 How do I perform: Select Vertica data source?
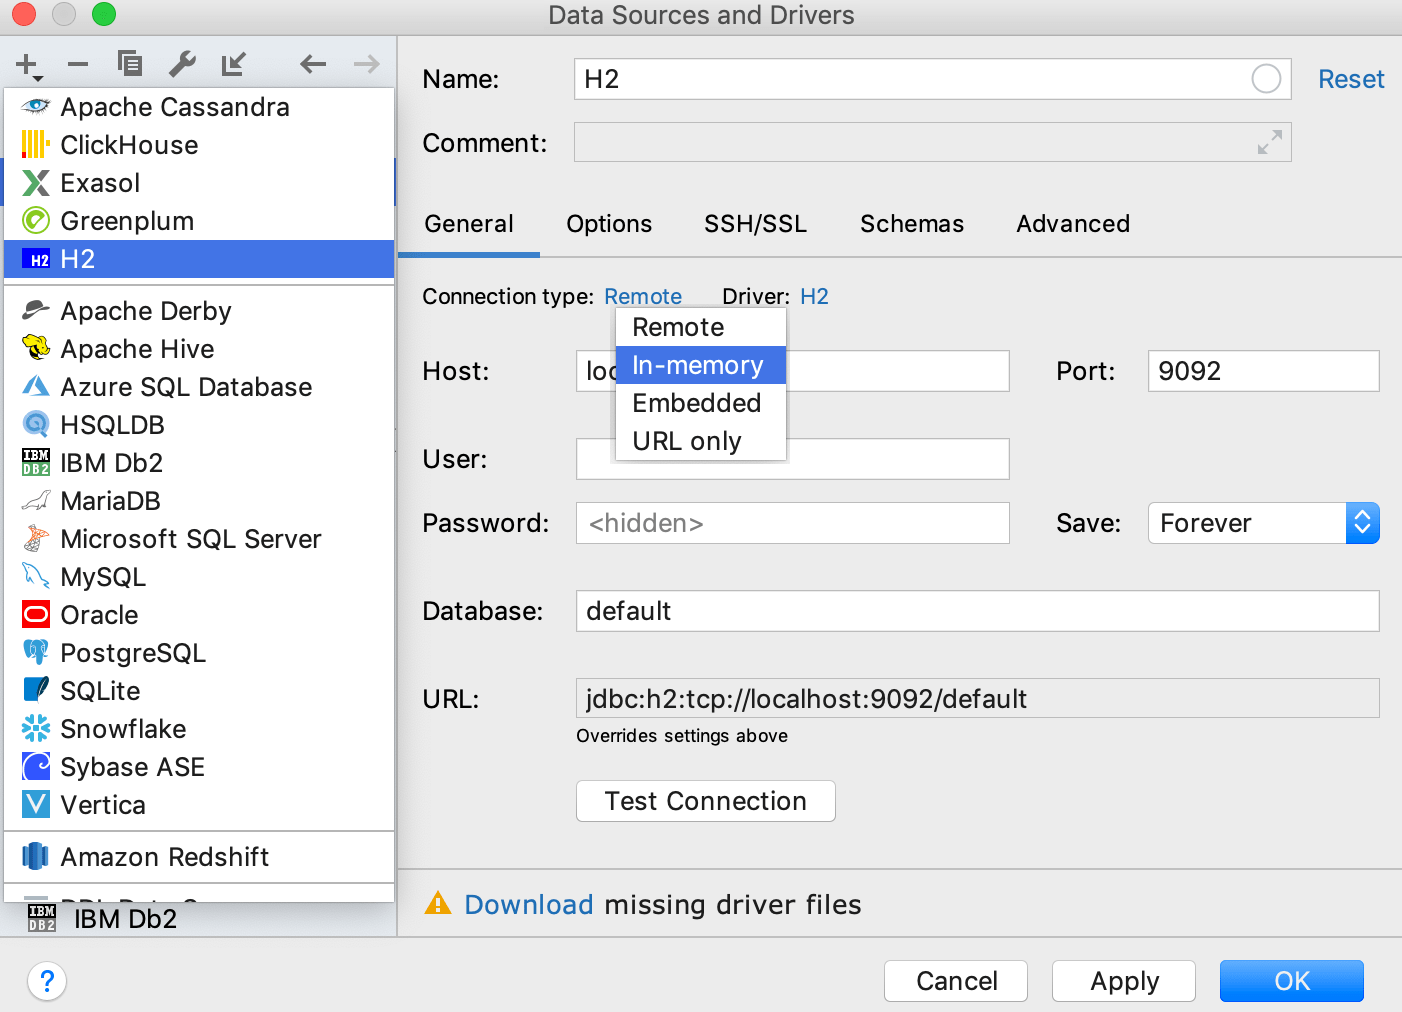tap(199, 805)
